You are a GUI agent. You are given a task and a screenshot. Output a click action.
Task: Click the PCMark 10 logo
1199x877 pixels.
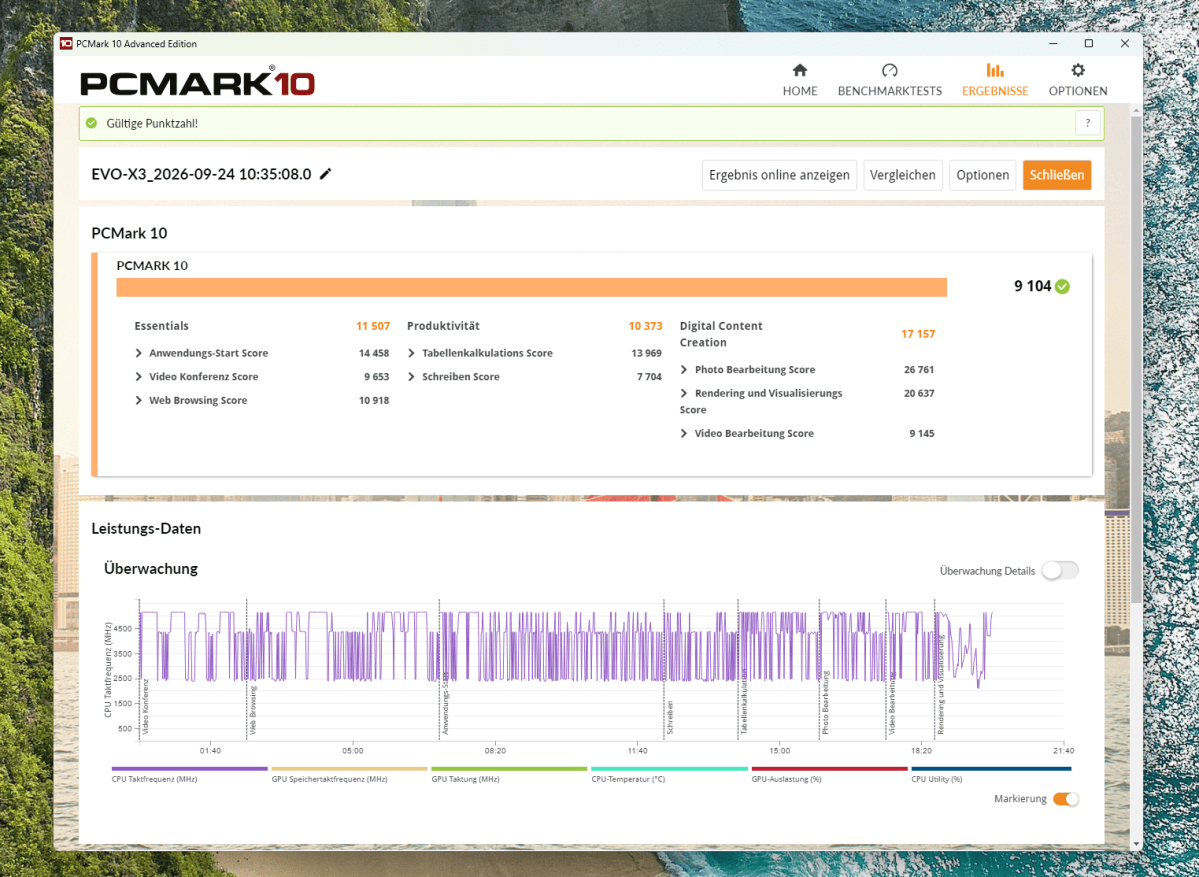pyautogui.click(x=197, y=82)
